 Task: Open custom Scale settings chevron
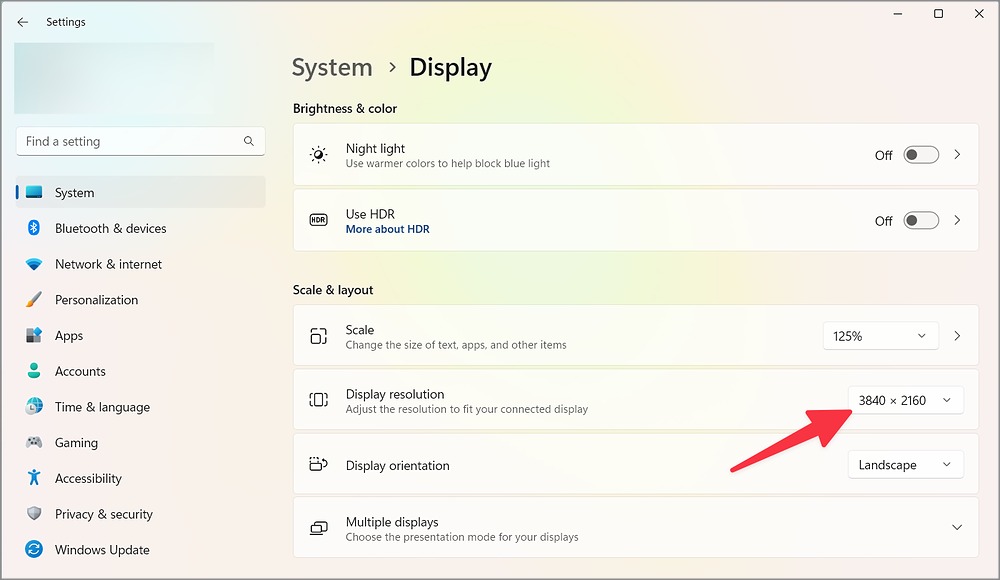click(x=957, y=336)
